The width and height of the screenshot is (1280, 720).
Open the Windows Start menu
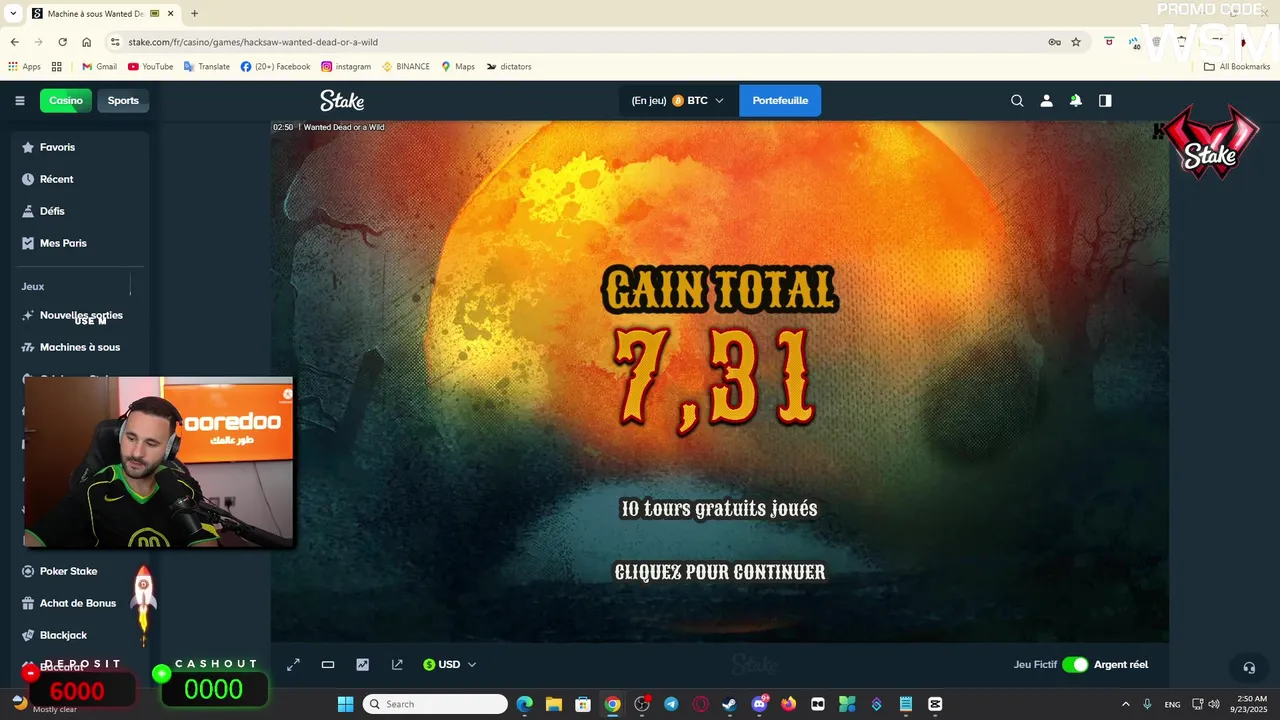pos(345,704)
